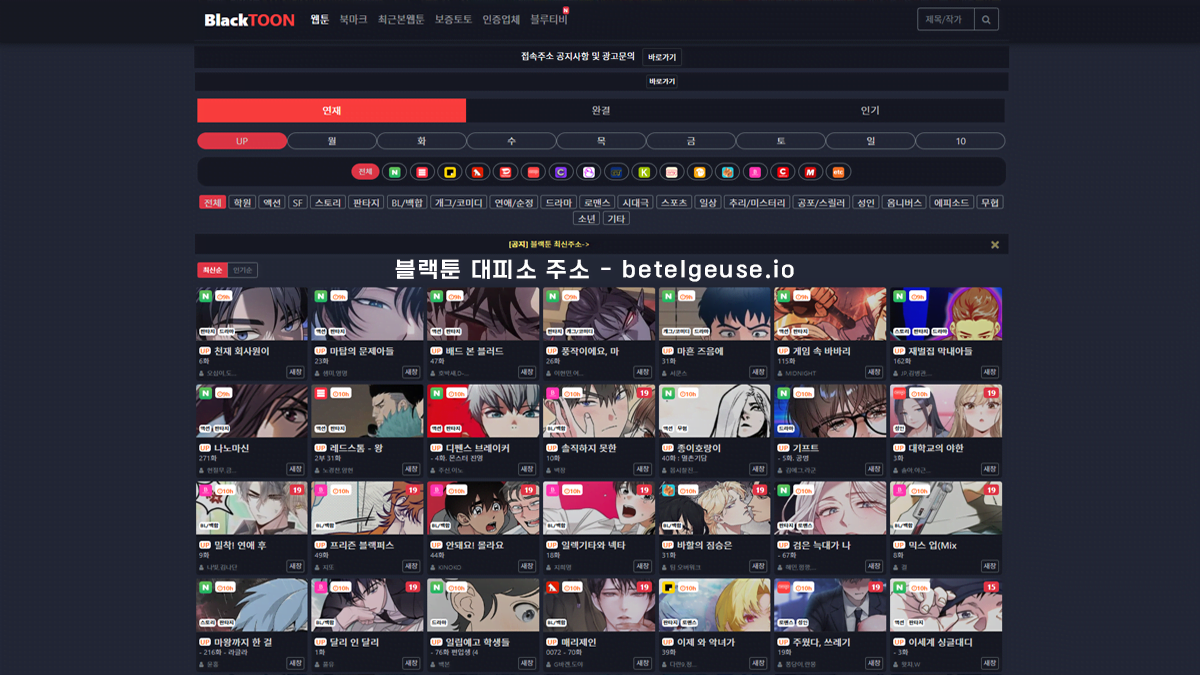Viewport: 1200px width, 675px height.
Task: Select the yellow square platform icon
Action: click(x=450, y=172)
